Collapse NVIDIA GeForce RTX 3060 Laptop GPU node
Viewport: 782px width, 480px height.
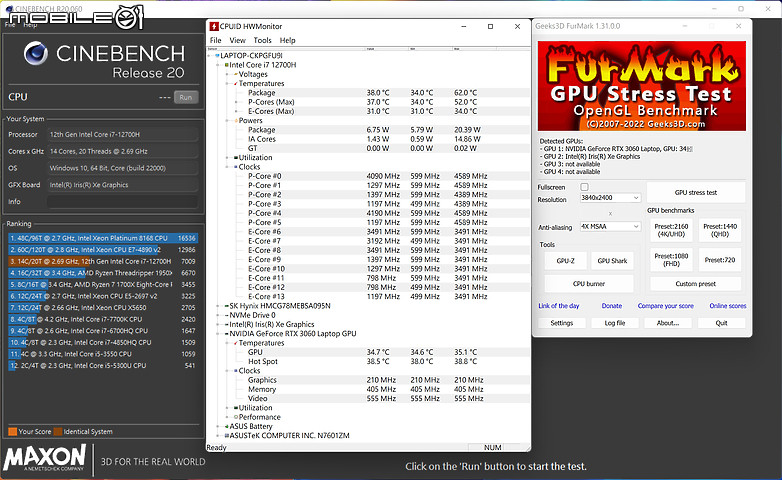pos(218,333)
